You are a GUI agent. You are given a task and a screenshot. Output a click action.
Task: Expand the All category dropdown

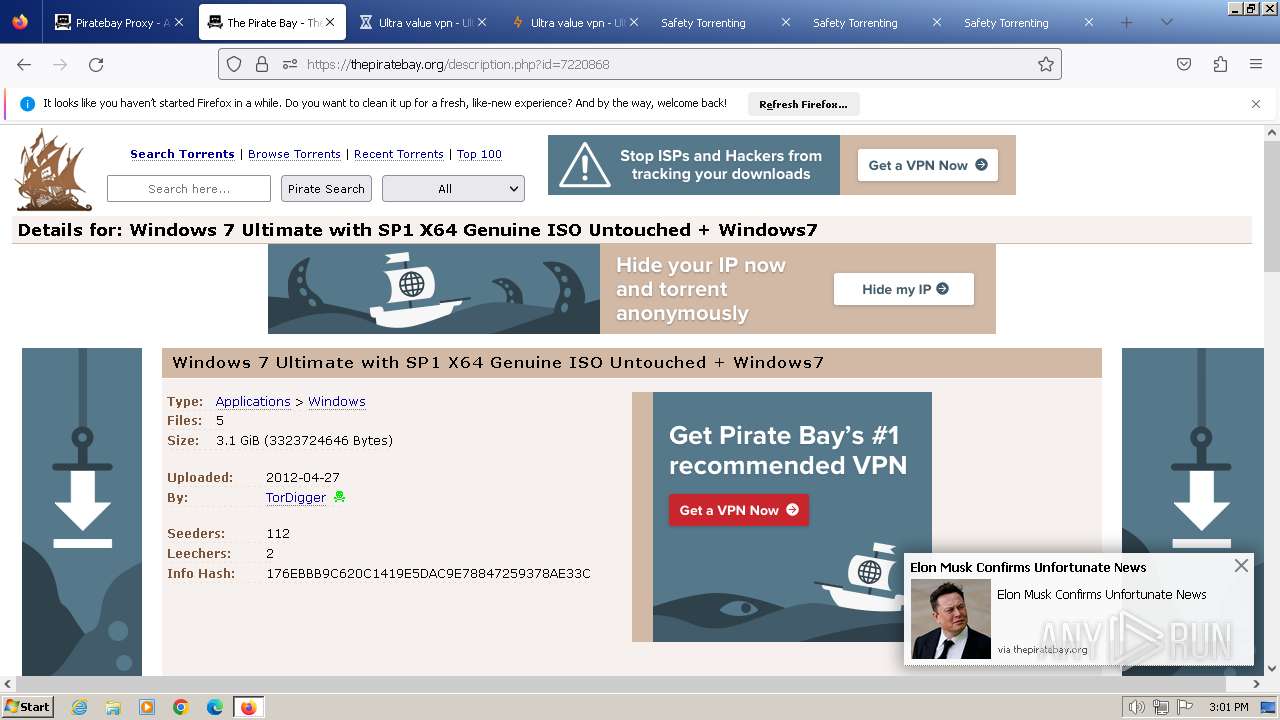click(x=453, y=188)
